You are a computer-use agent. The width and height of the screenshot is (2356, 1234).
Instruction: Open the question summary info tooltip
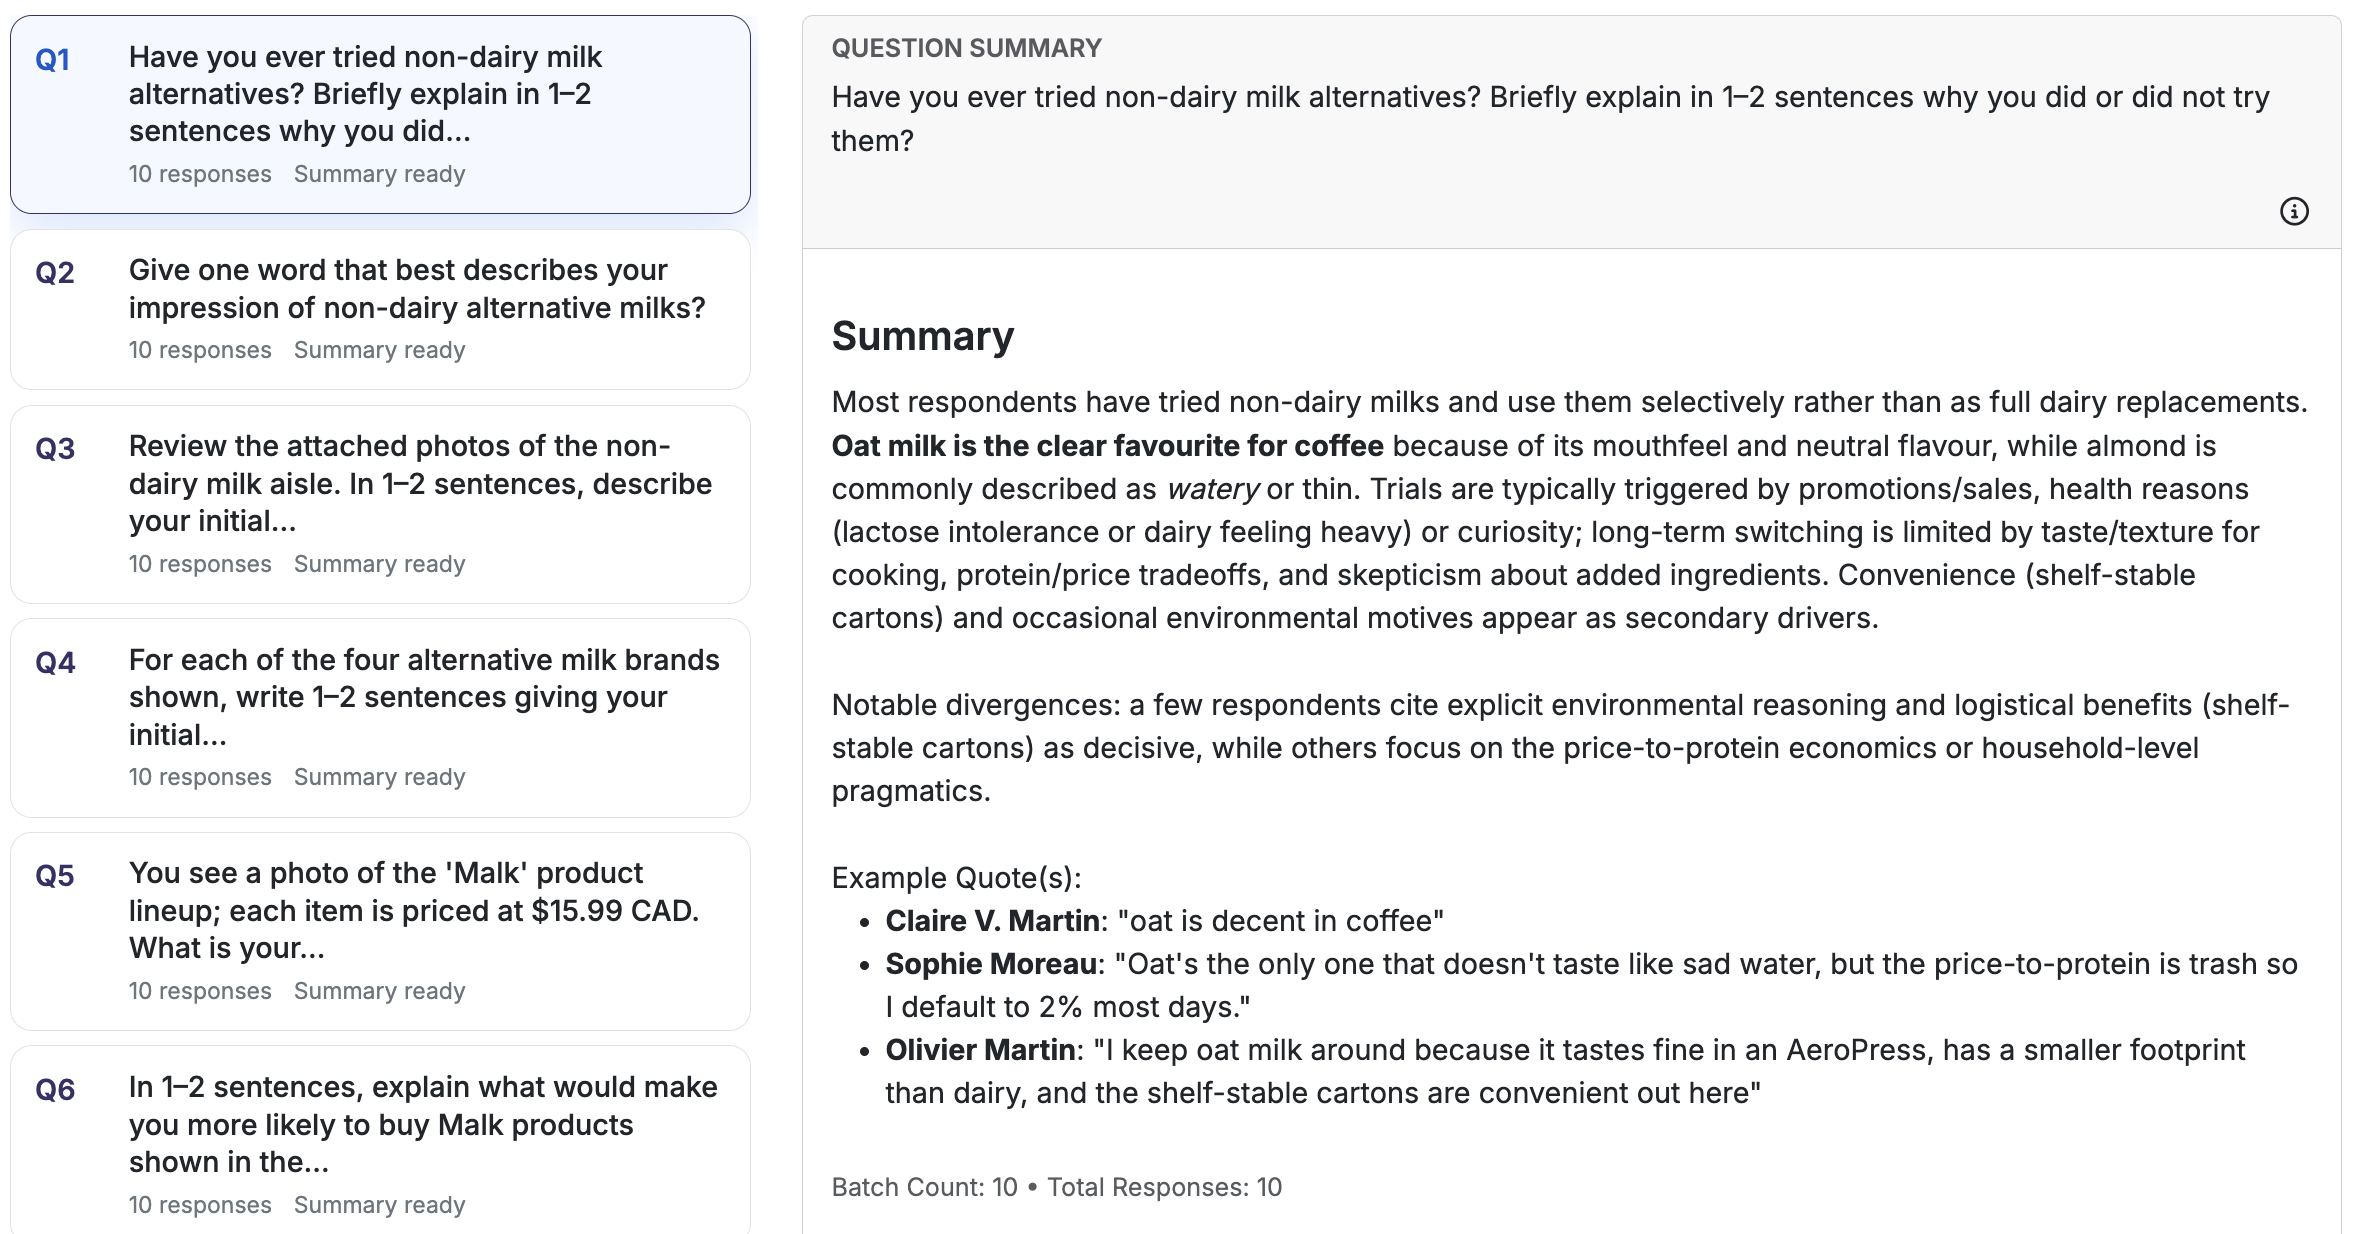[x=2295, y=211]
